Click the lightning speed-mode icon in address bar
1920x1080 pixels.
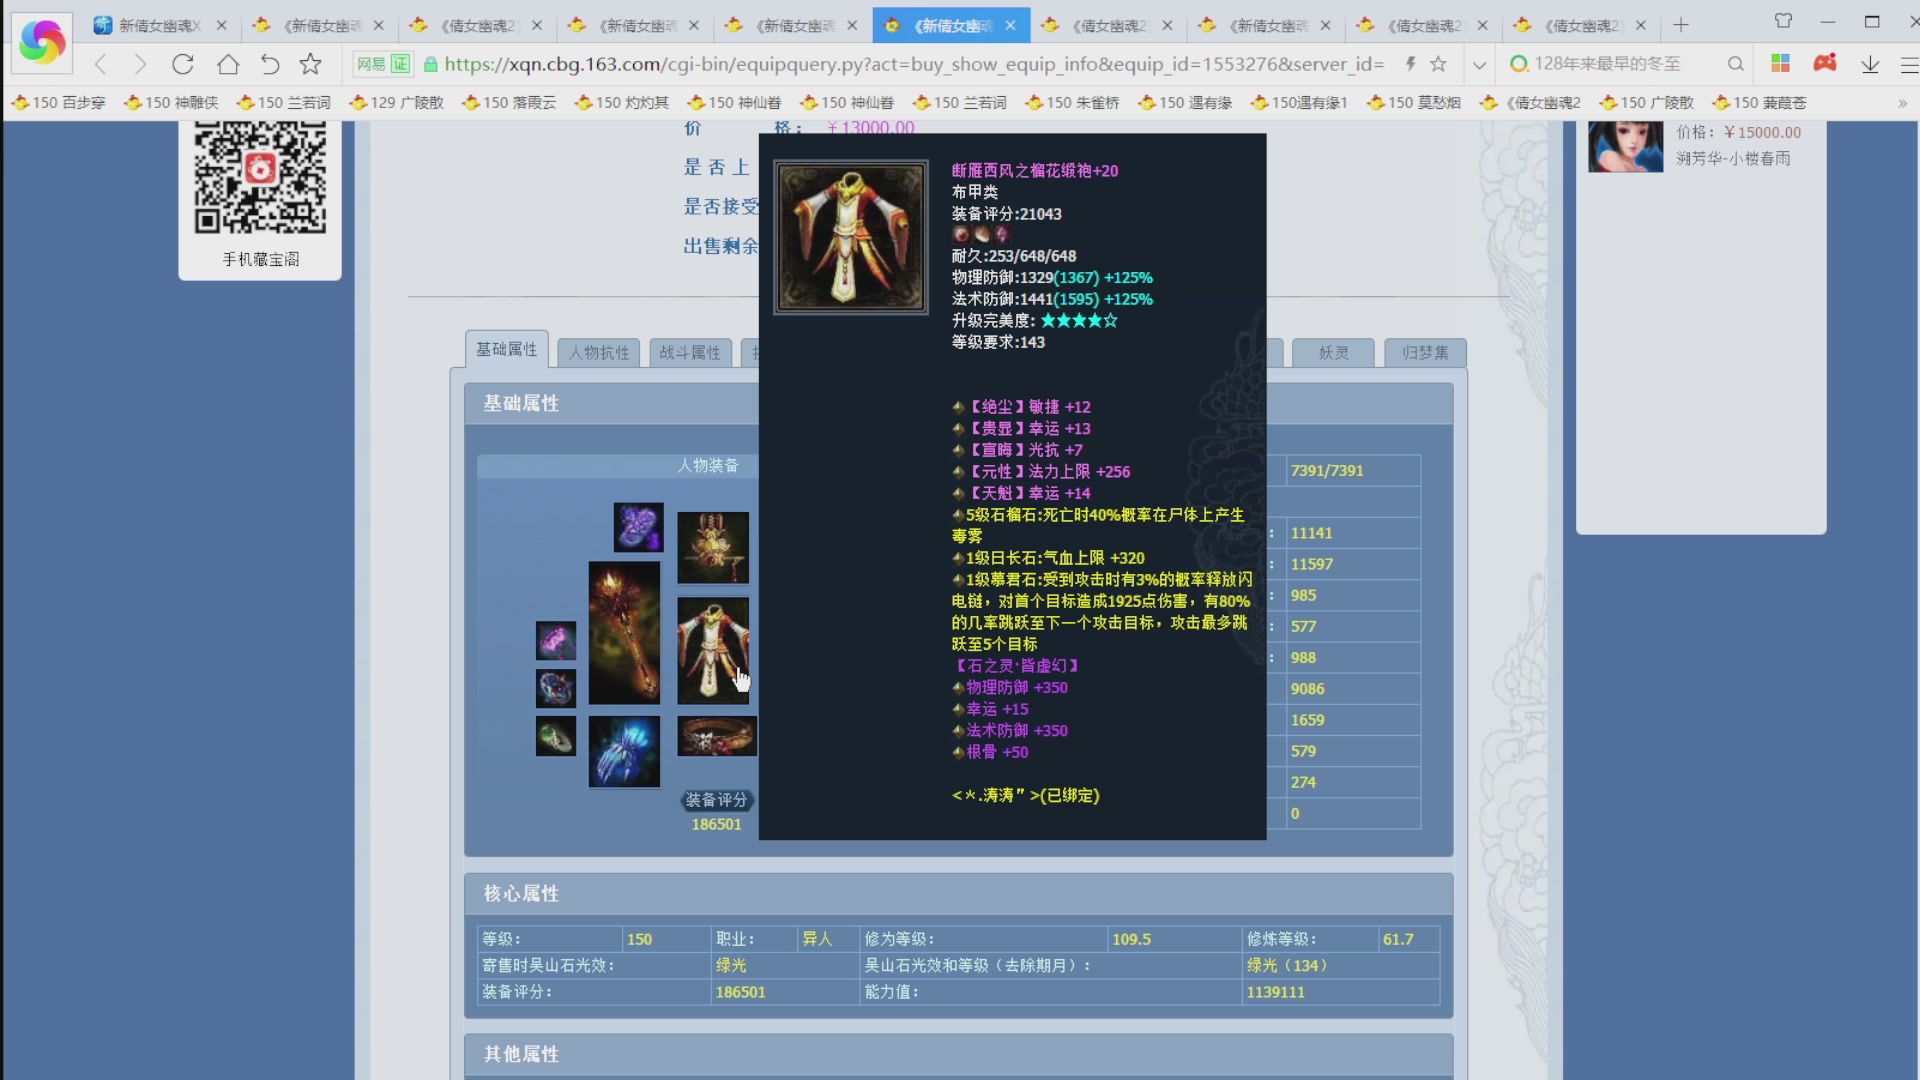click(x=1410, y=64)
